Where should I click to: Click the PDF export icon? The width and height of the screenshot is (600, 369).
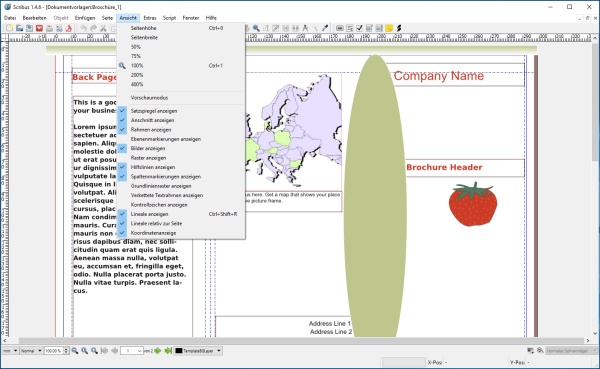point(69,28)
